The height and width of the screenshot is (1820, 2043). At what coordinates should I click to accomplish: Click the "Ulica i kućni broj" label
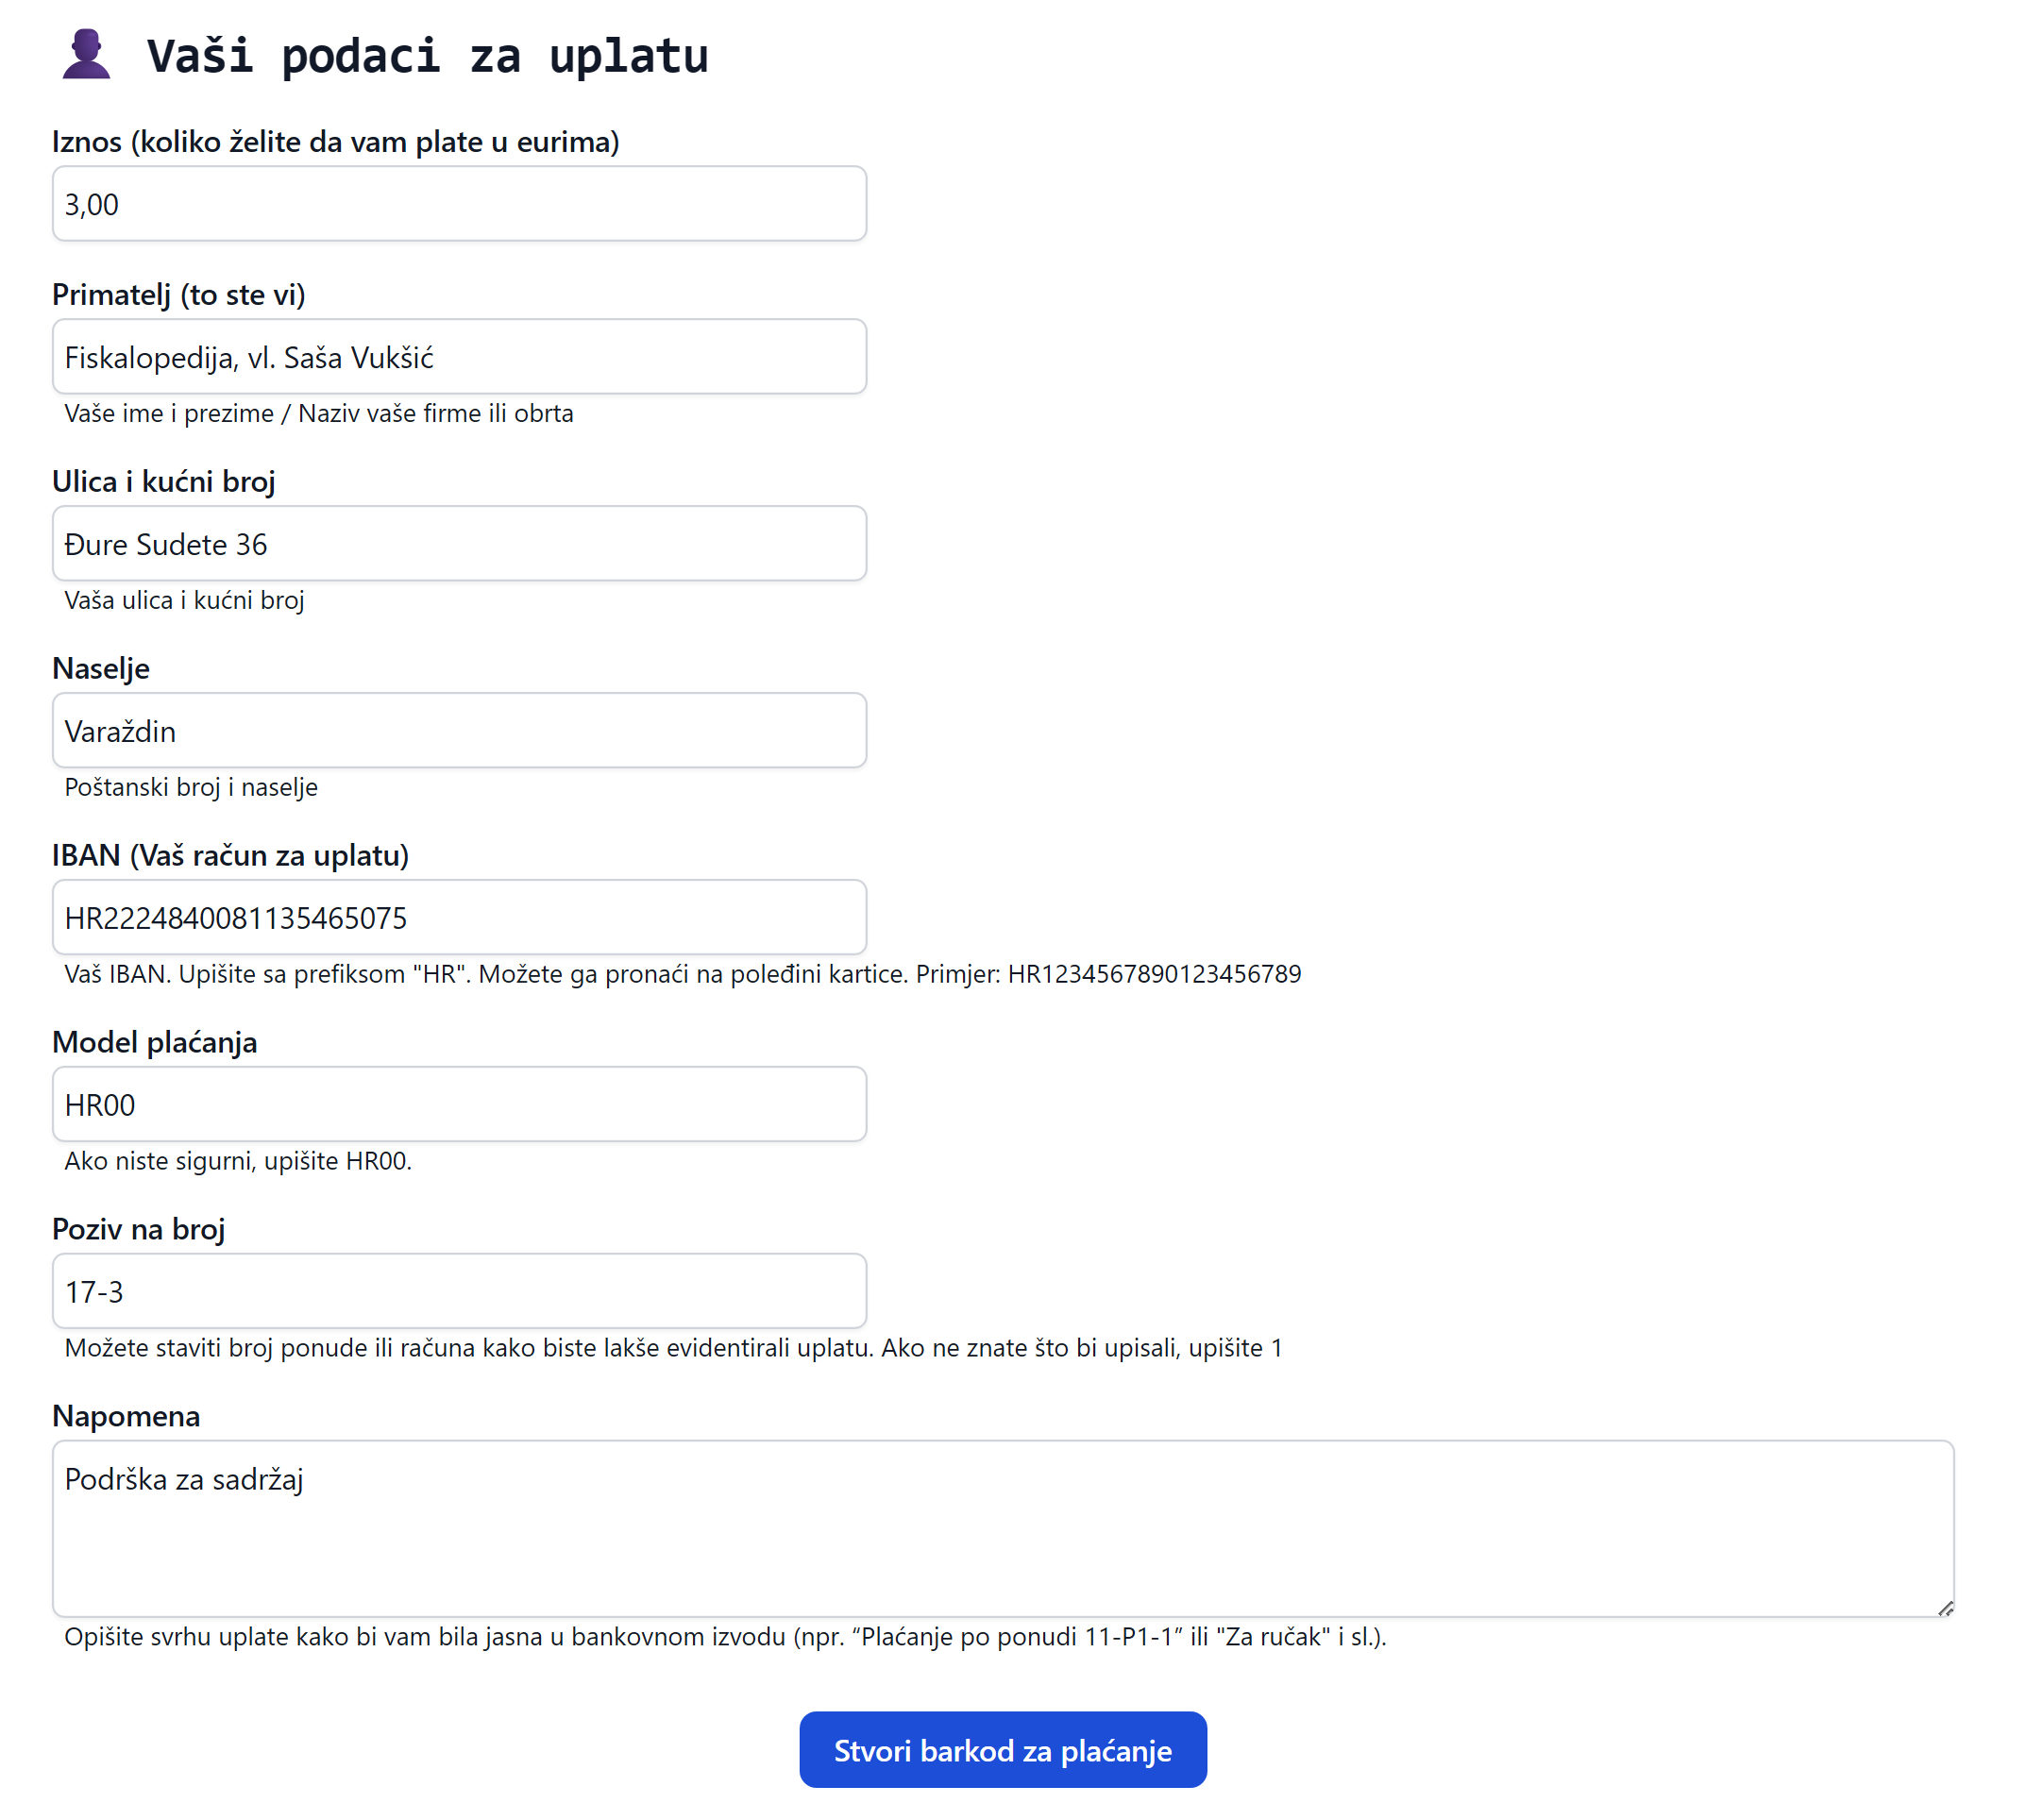click(164, 482)
